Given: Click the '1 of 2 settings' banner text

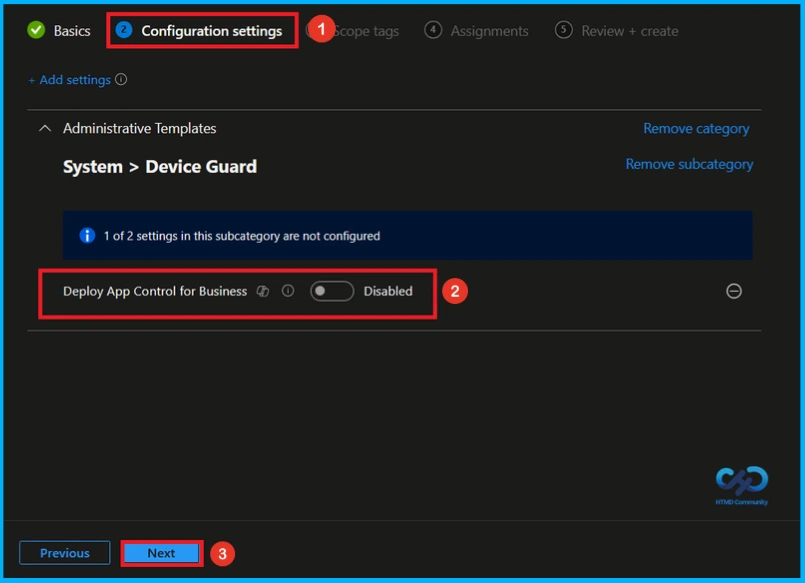Looking at the screenshot, I should pyautogui.click(x=242, y=236).
